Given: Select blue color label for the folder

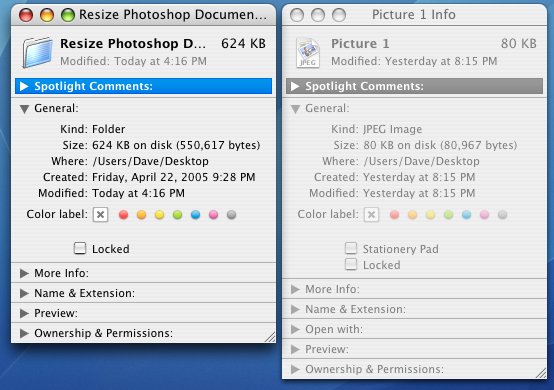Looking at the screenshot, I should (195, 214).
